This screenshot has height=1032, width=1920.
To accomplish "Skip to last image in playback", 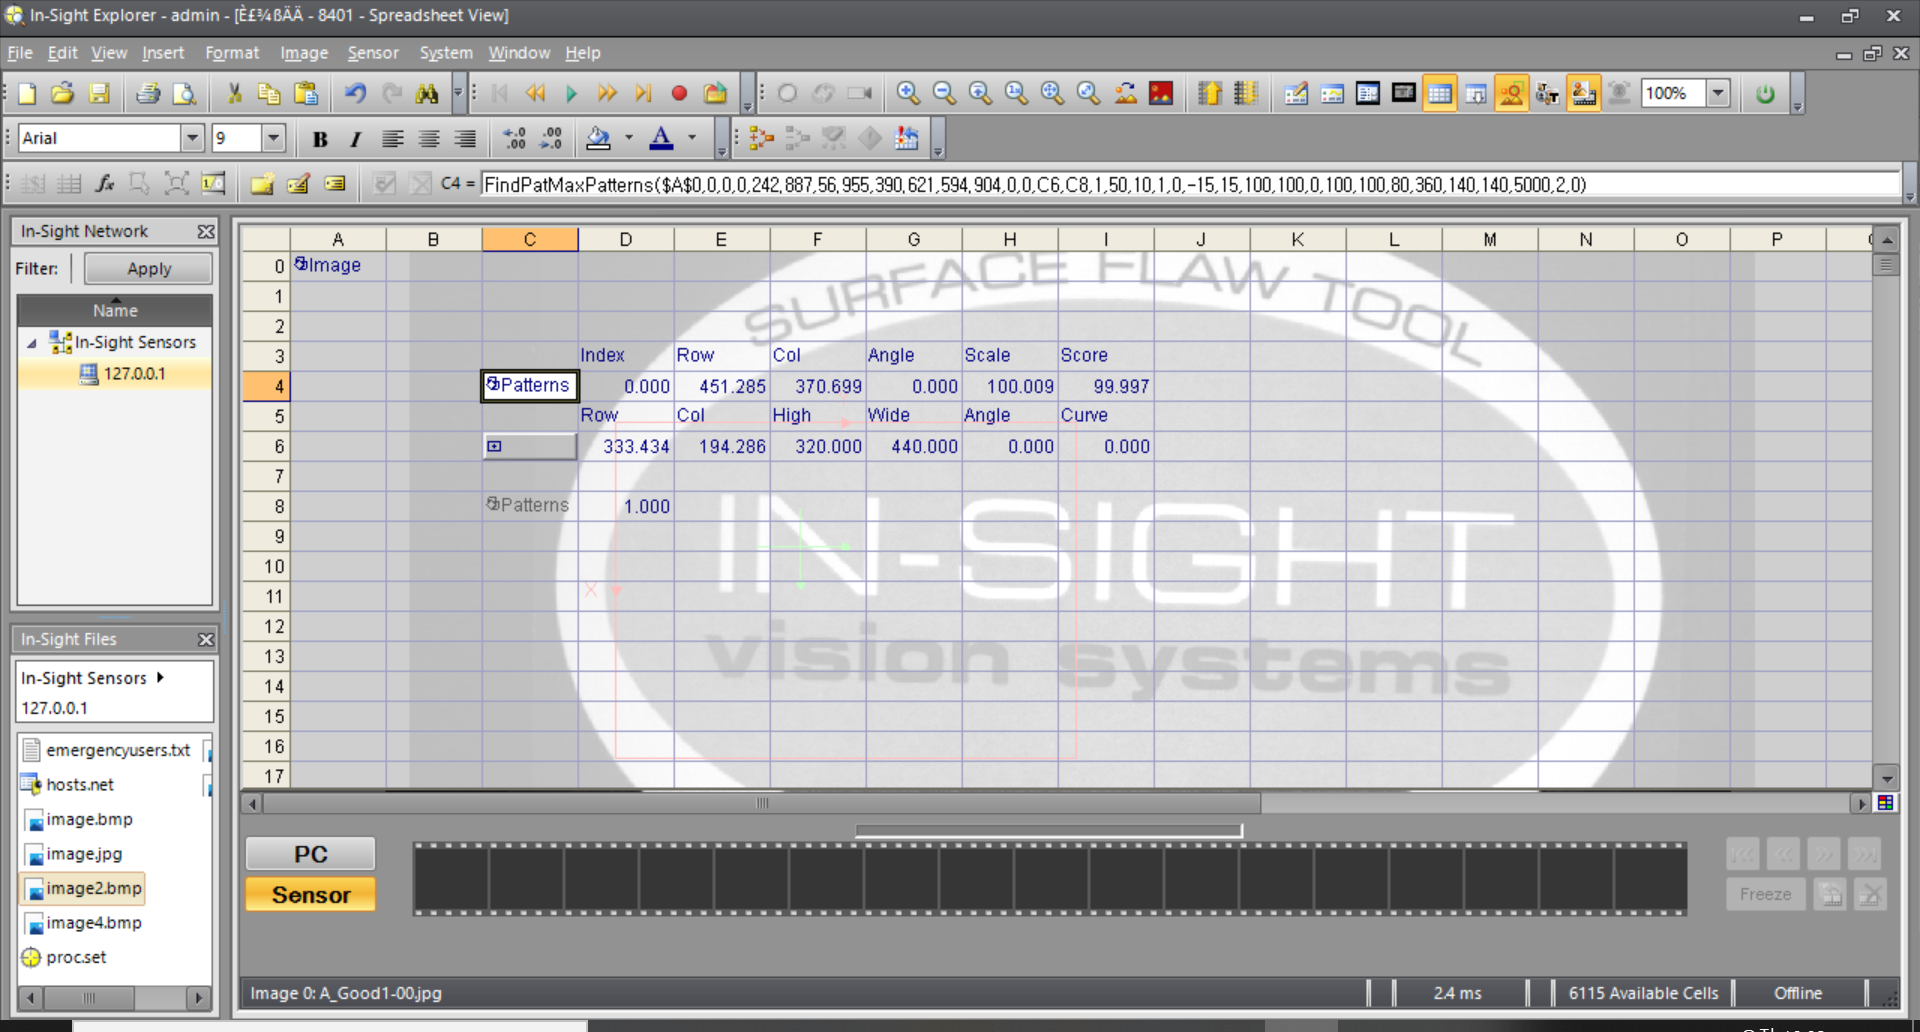I will click(643, 94).
